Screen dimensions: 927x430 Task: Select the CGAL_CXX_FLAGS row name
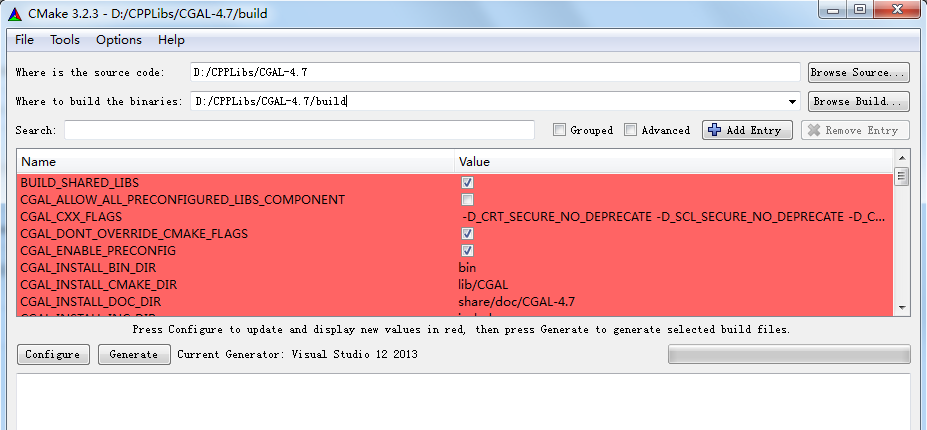[x=71, y=216]
